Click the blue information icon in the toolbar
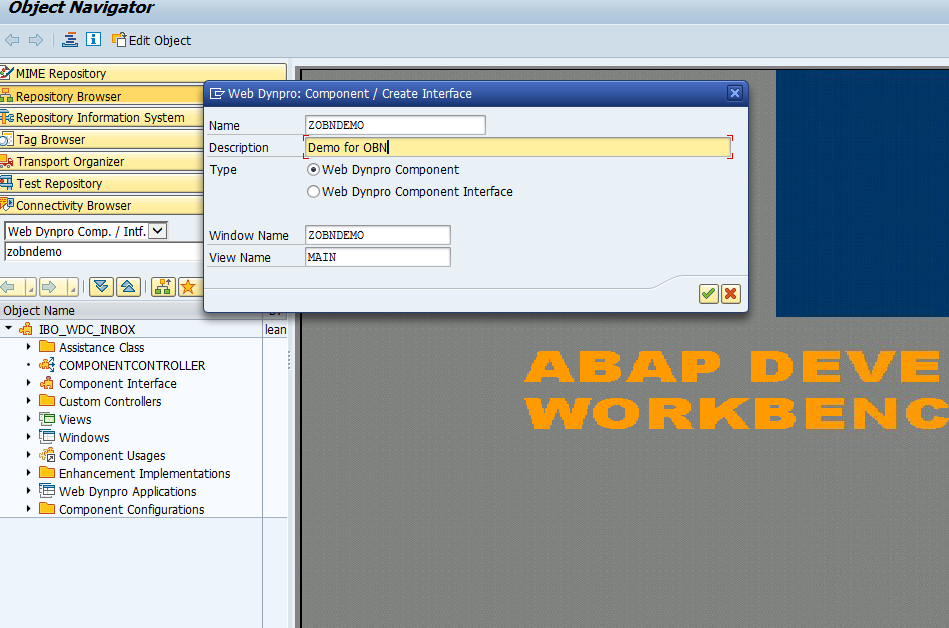 (93, 39)
